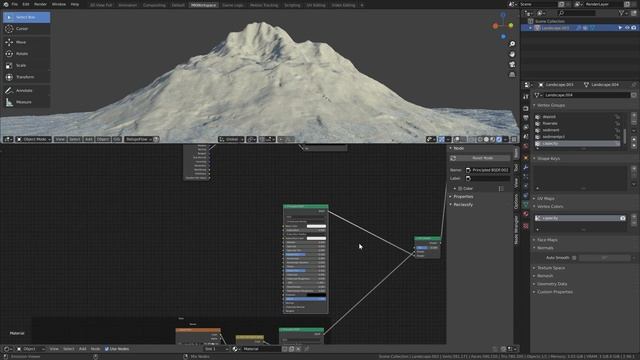Activate the Transform tool
640x360 pixels.
click(27, 77)
